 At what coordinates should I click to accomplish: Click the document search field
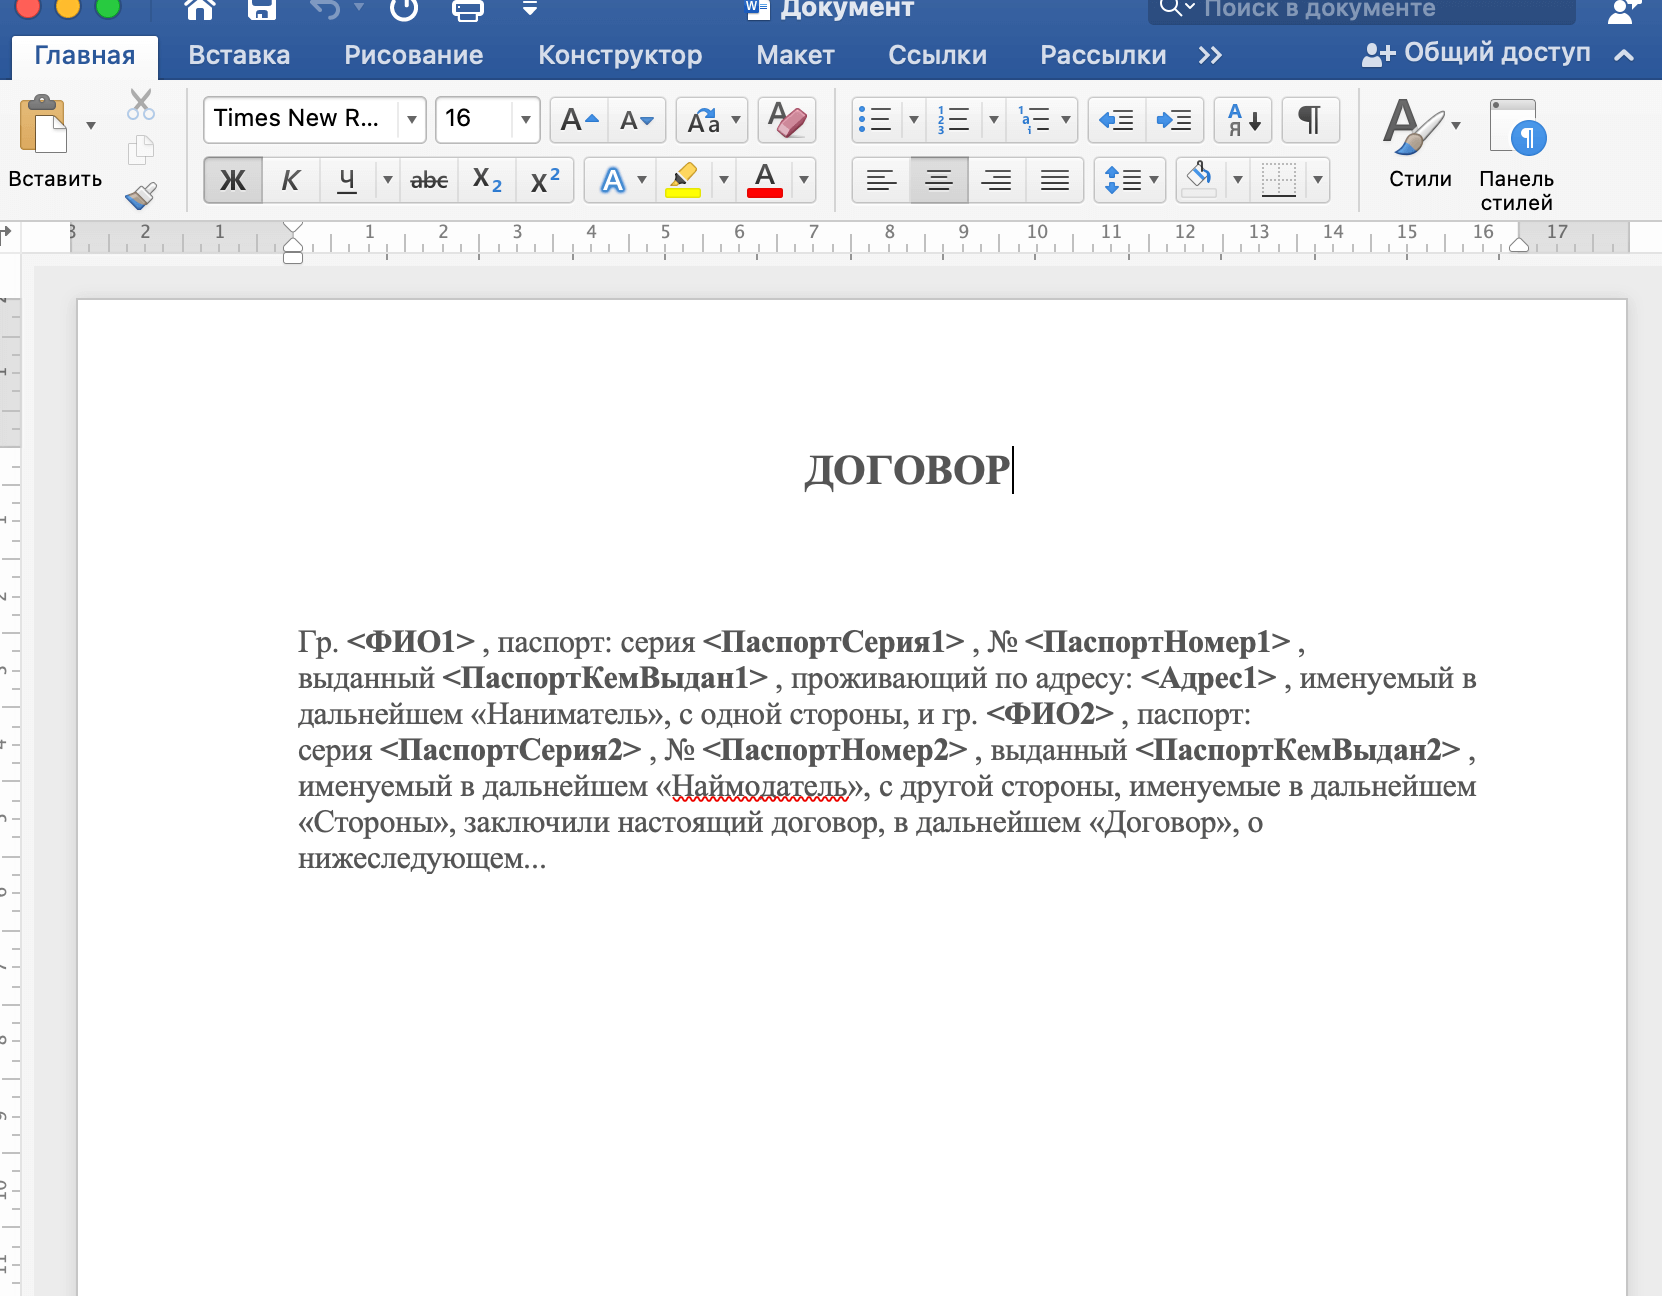(1362, 10)
